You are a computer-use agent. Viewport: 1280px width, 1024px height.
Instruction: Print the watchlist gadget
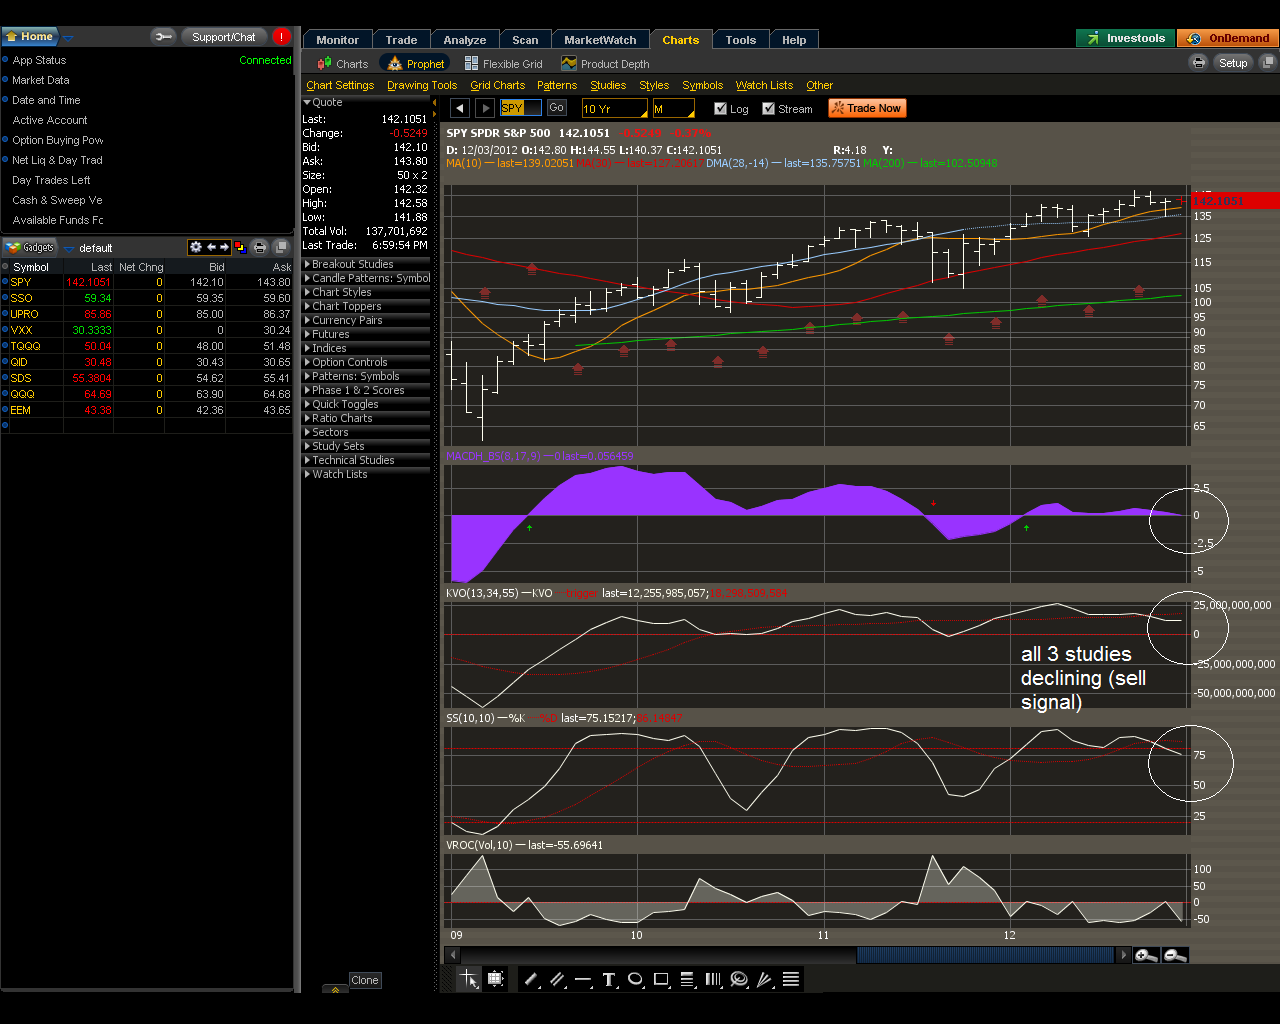pos(260,247)
